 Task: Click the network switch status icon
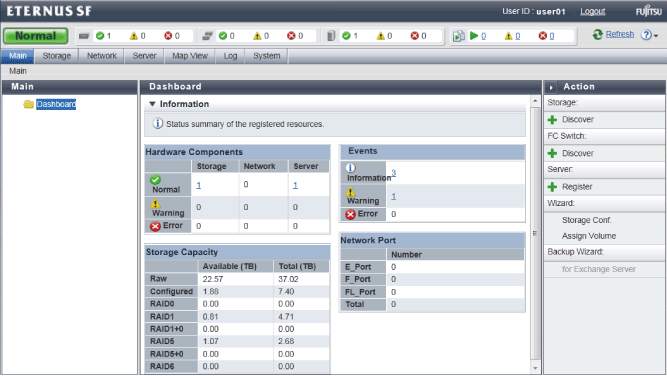207,36
